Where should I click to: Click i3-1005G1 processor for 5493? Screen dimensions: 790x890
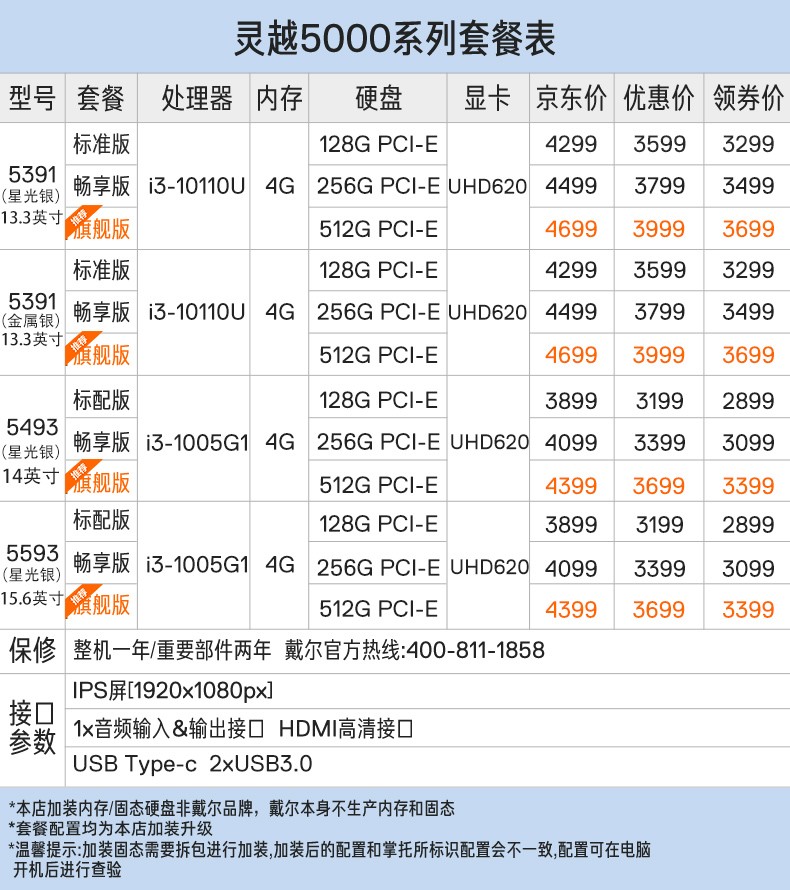pos(197,443)
